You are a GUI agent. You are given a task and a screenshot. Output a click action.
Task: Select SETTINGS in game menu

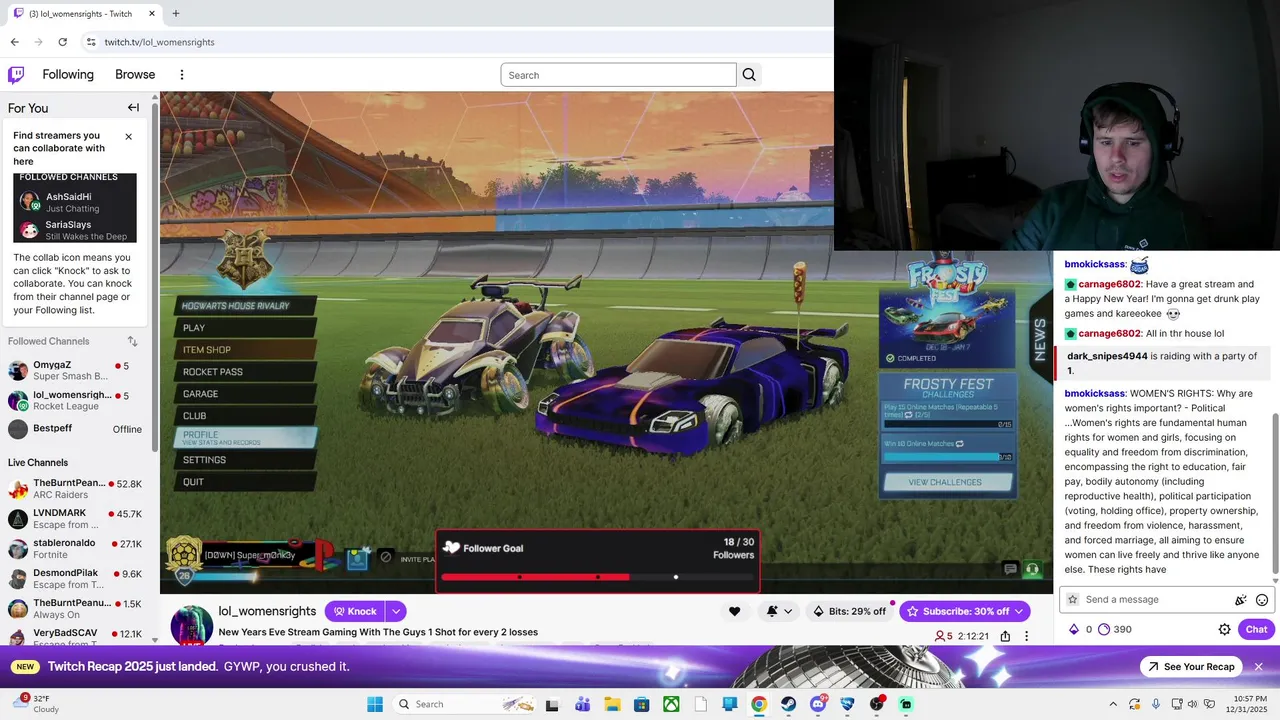[245, 460]
